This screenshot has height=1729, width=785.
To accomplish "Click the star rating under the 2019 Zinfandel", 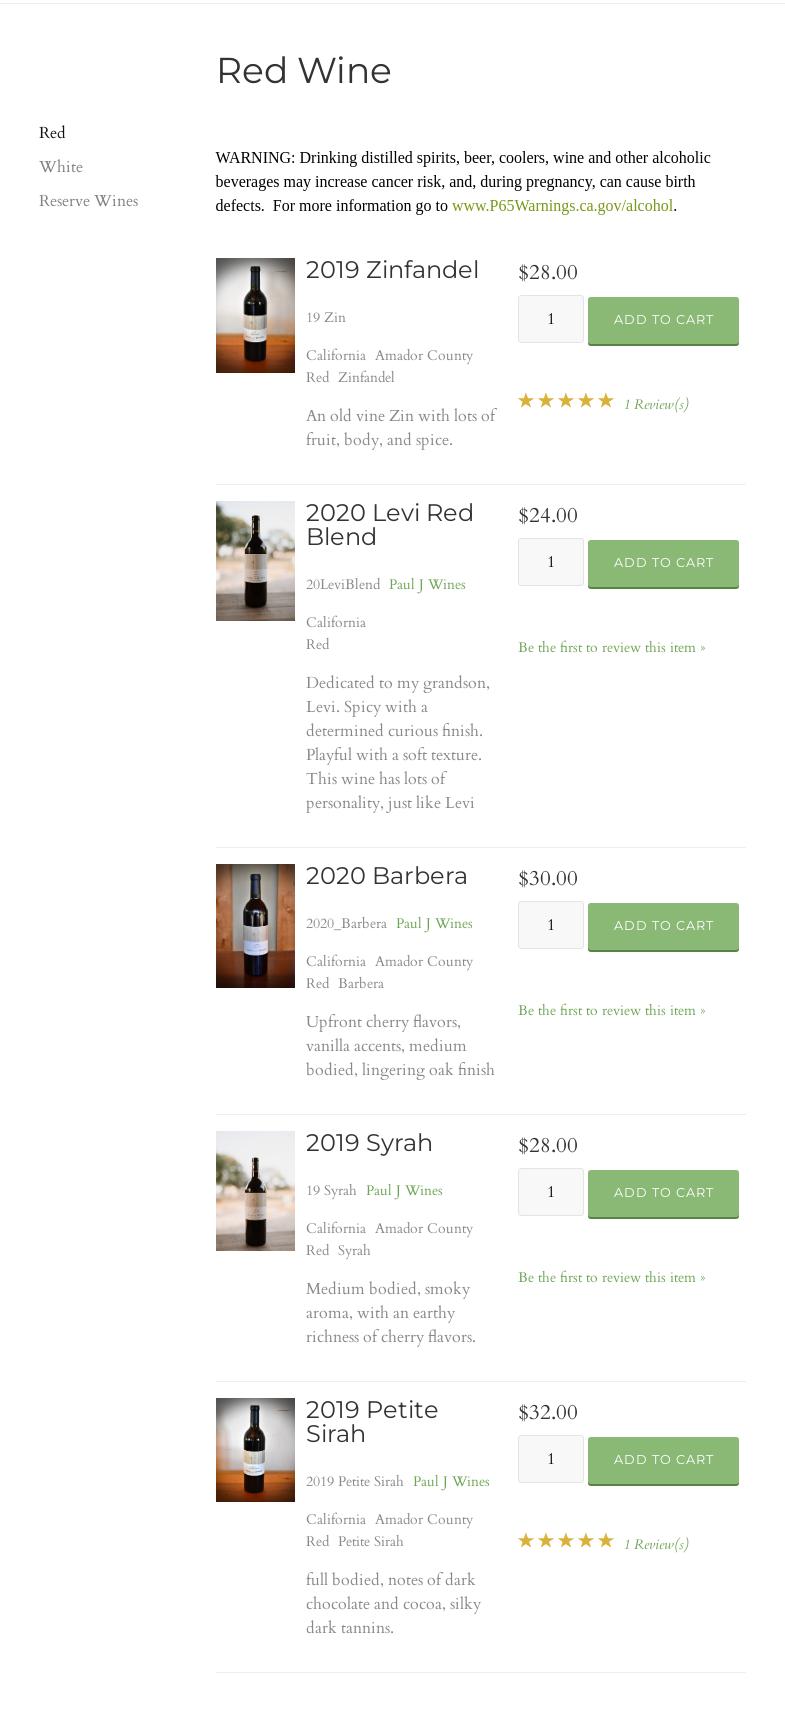I will 566,400.
